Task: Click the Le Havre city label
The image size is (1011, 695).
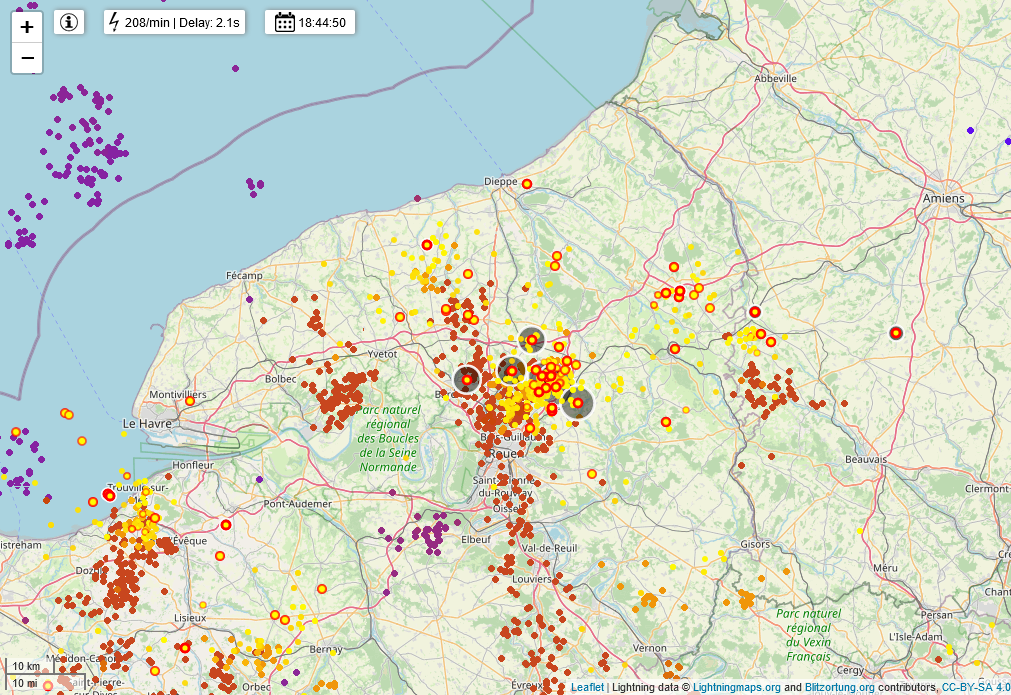Action: tap(147, 424)
